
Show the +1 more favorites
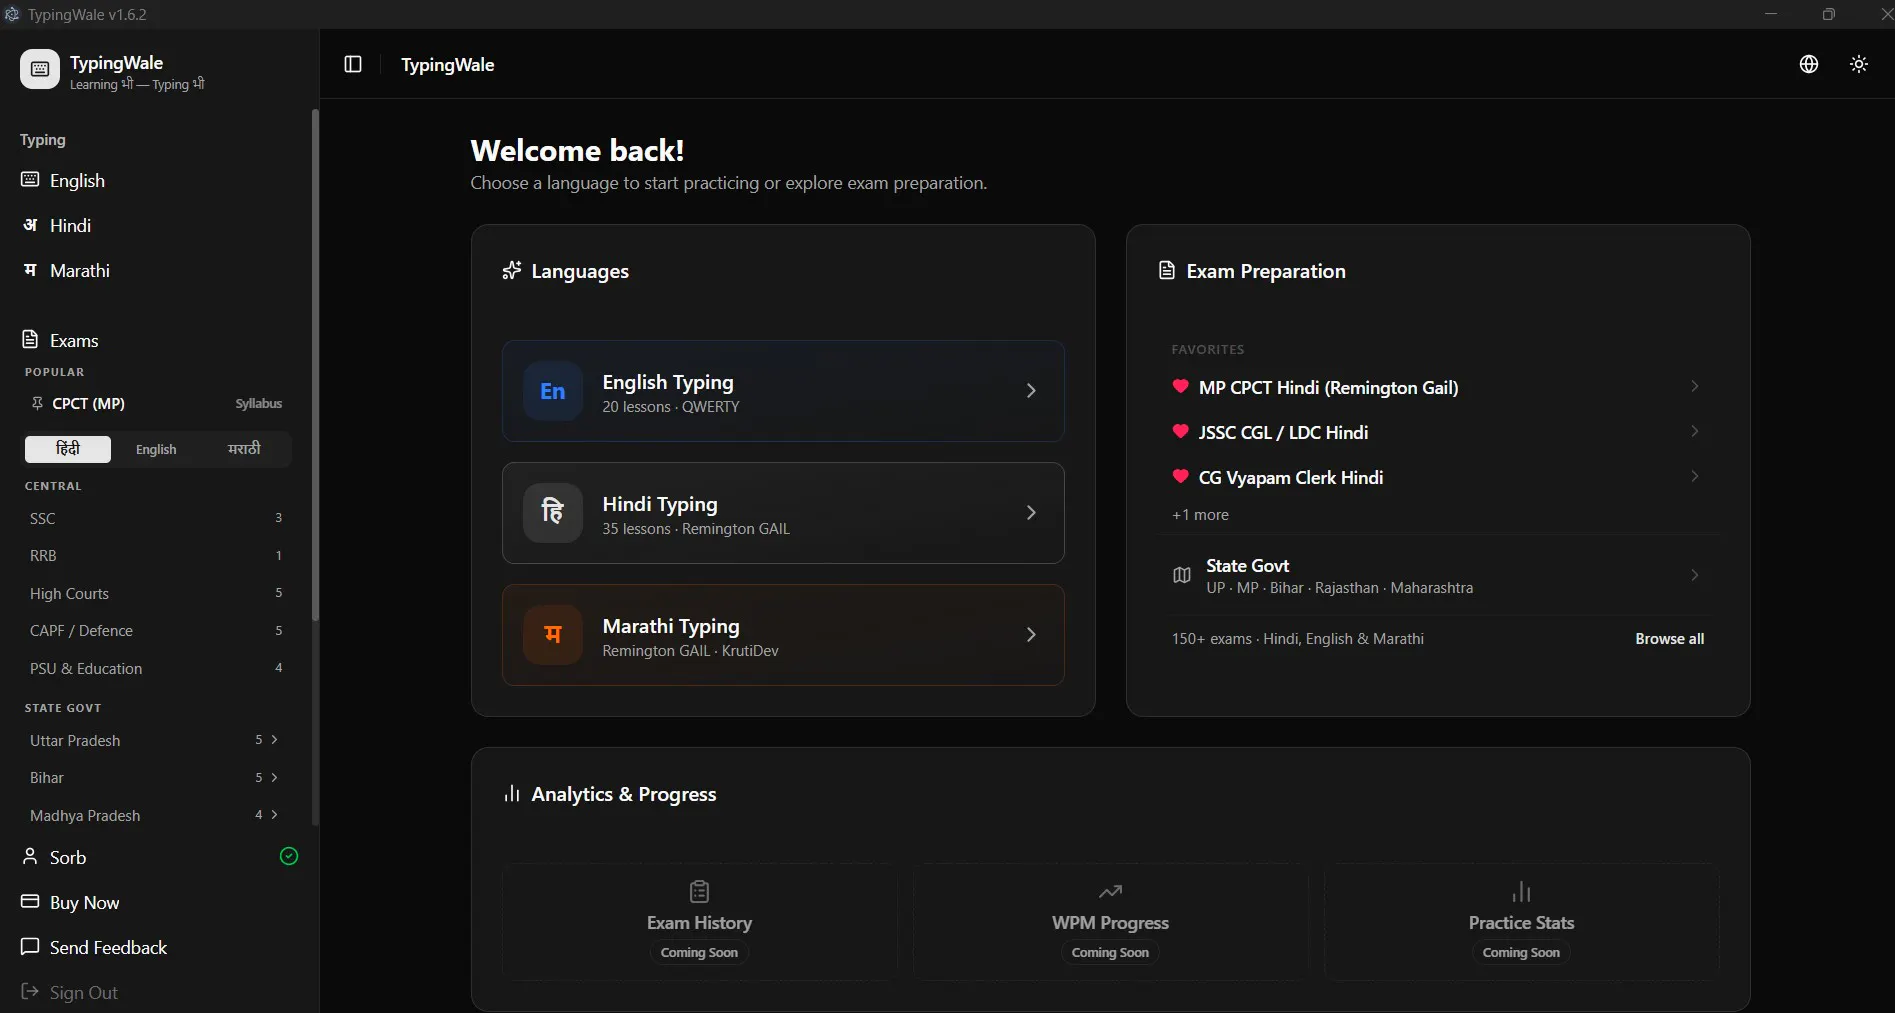[x=1200, y=515]
